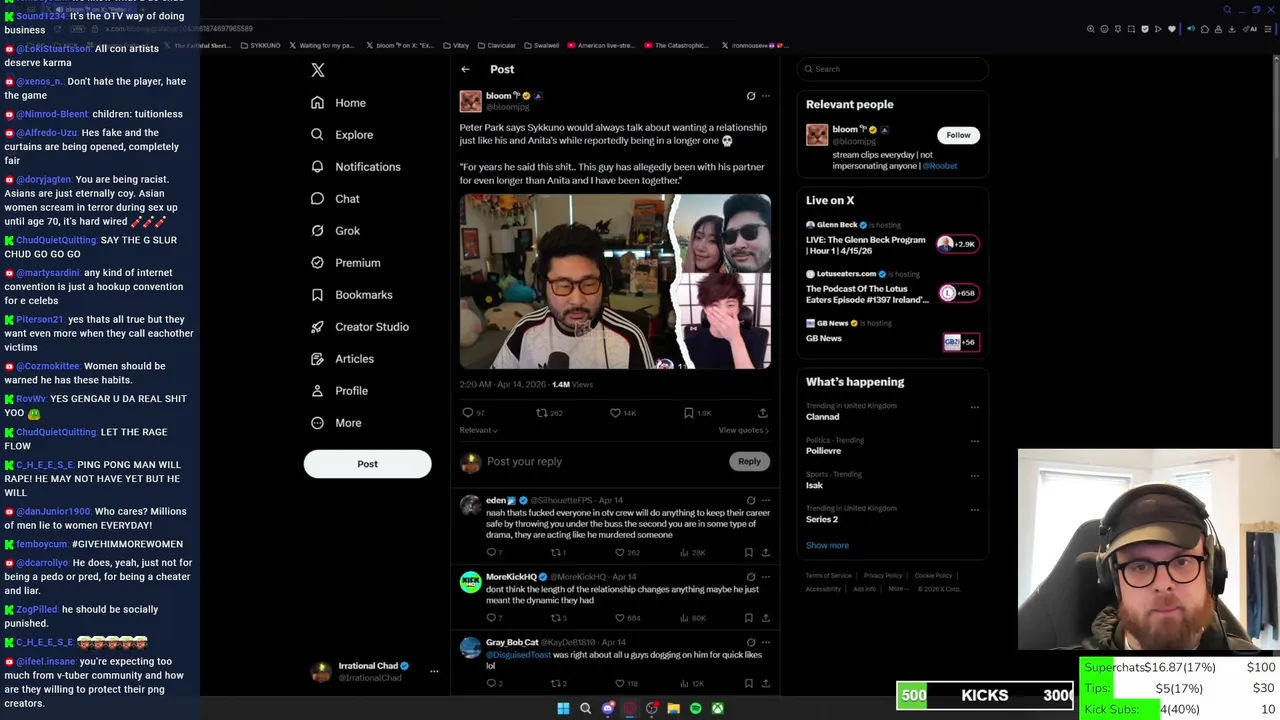Click bloom's profile avatar on post
The image size is (1280, 720).
(470, 101)
